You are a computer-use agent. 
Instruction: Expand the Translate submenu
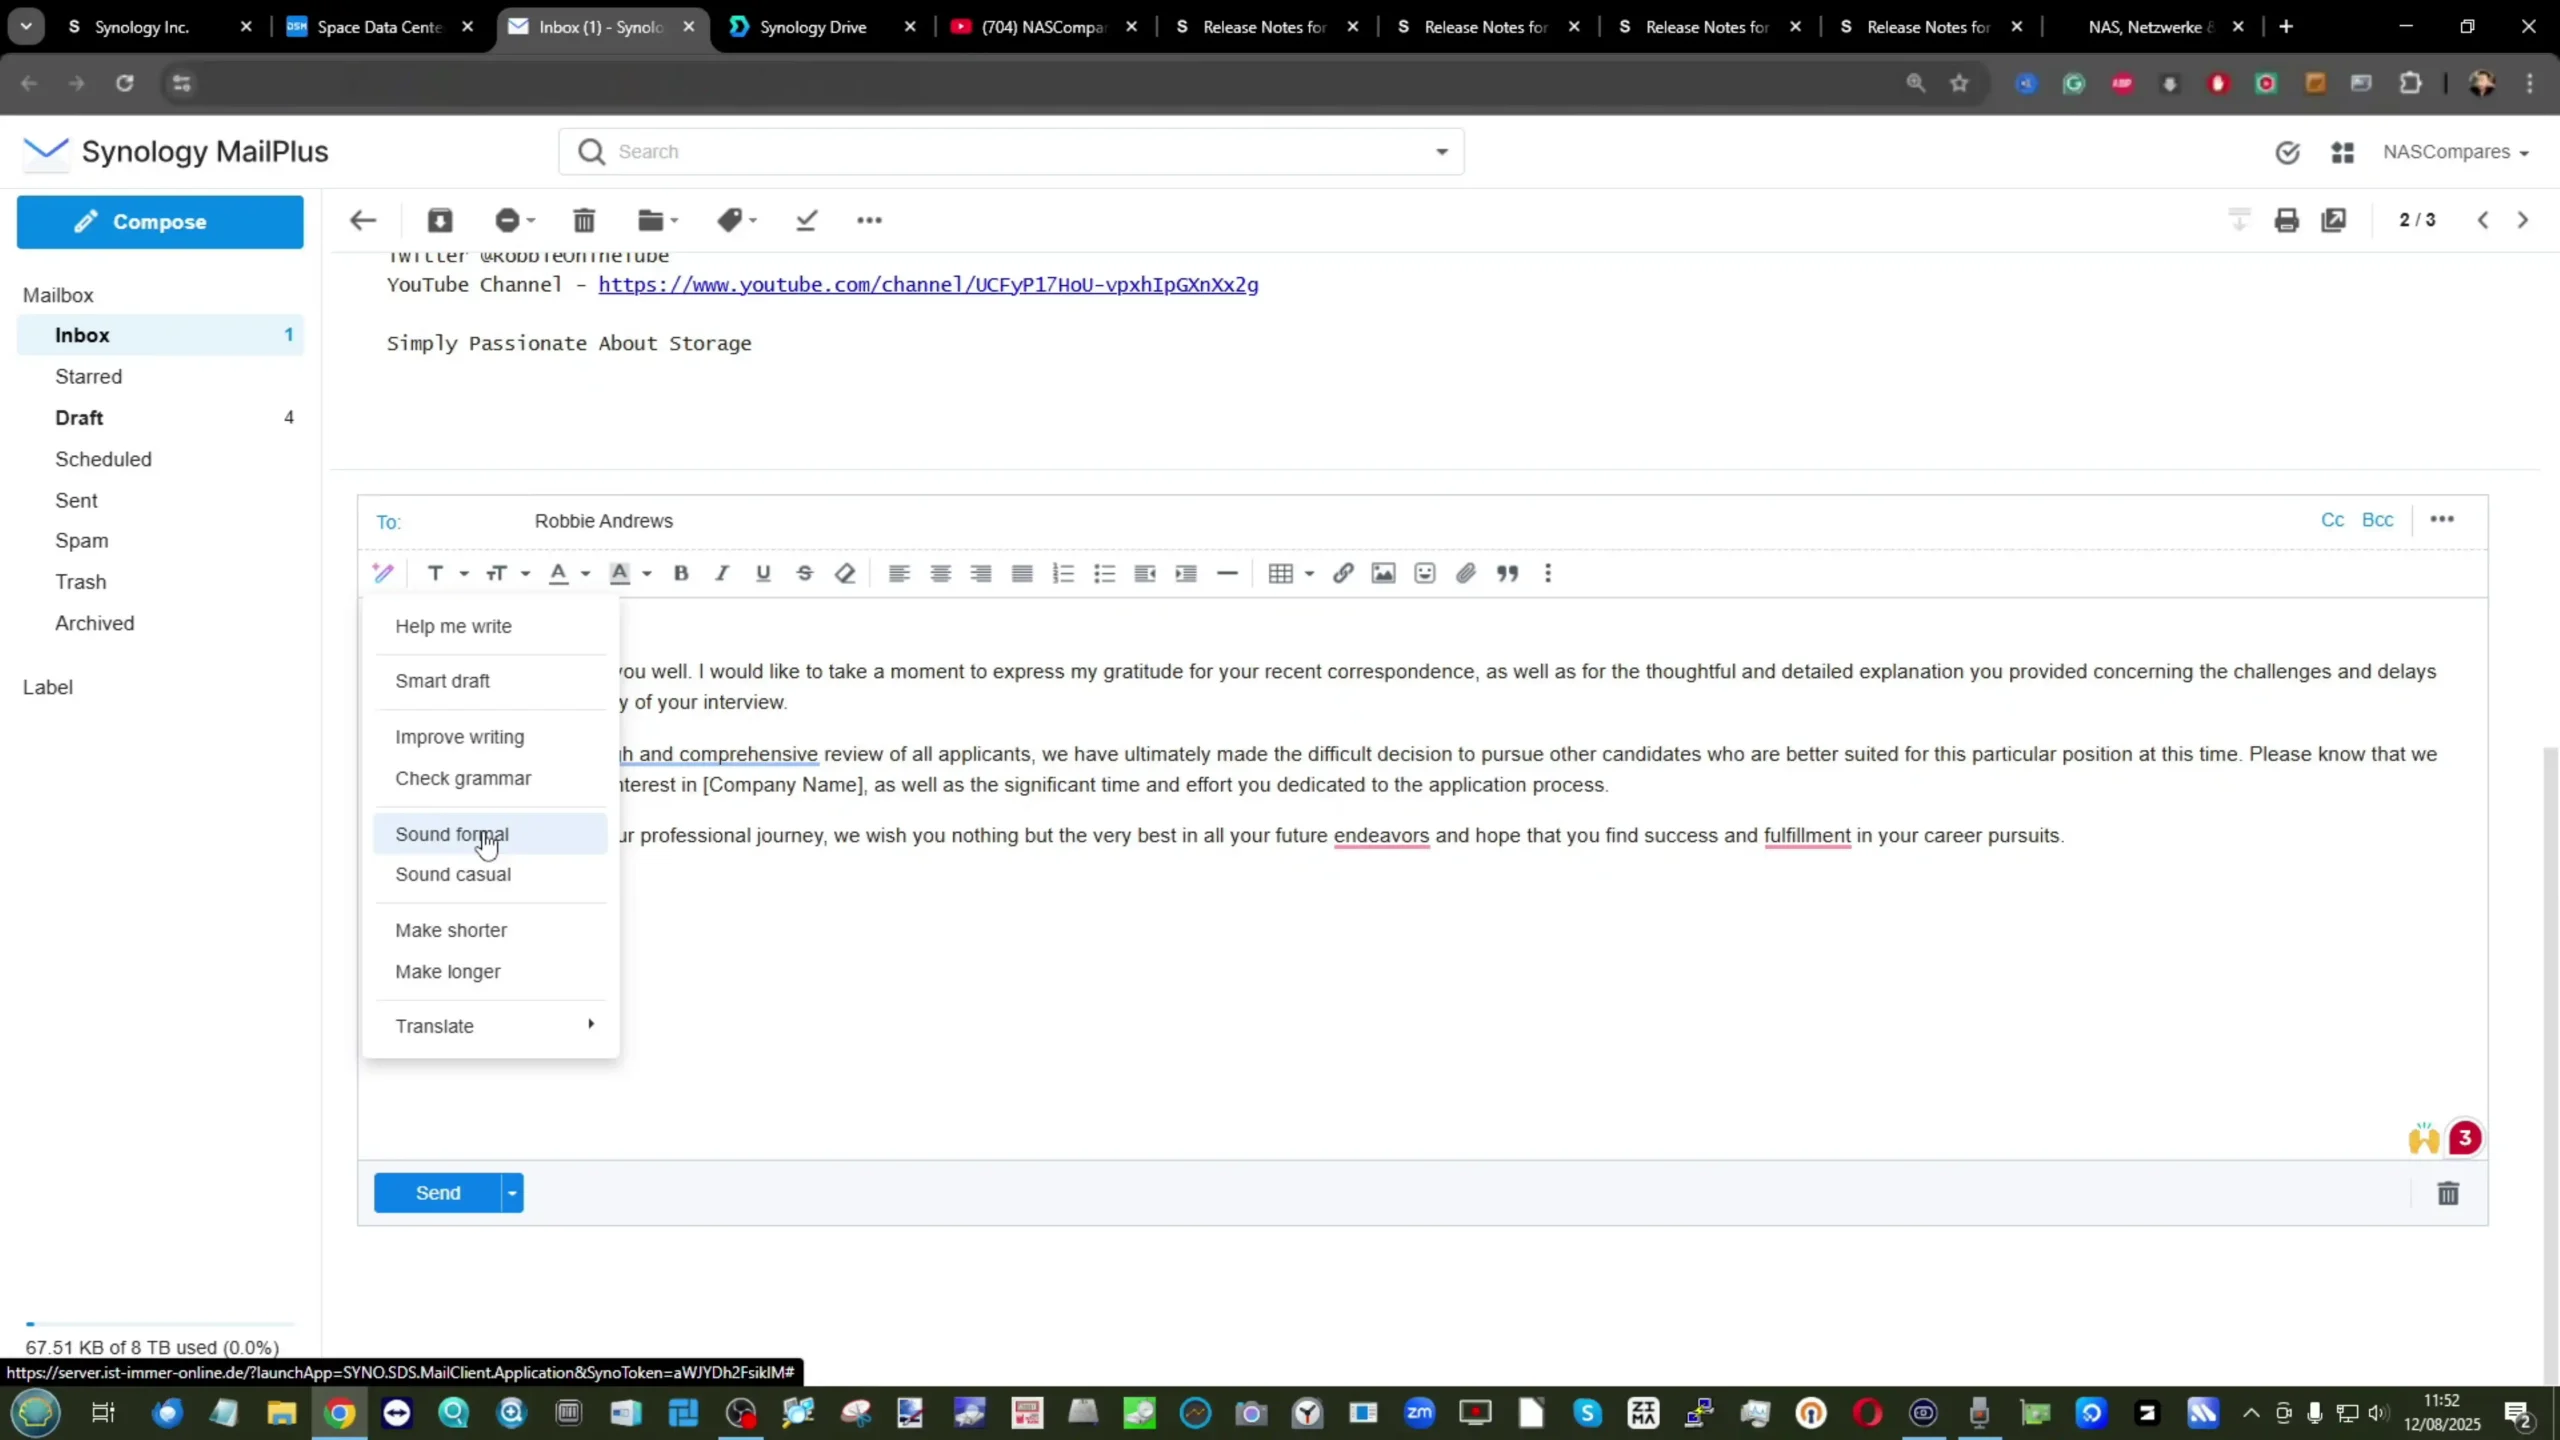click(490, 1026)
